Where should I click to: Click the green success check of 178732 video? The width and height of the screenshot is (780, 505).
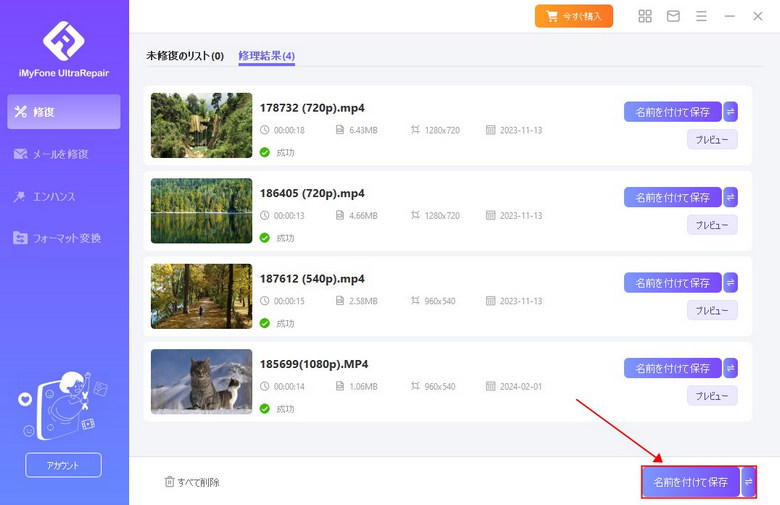265,152
